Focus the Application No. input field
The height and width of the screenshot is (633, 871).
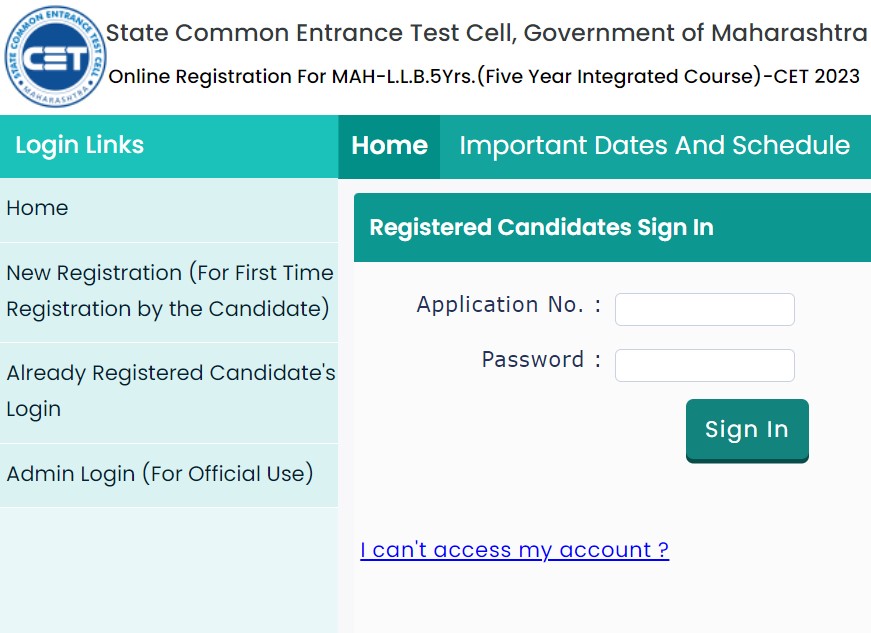[704, 309]
